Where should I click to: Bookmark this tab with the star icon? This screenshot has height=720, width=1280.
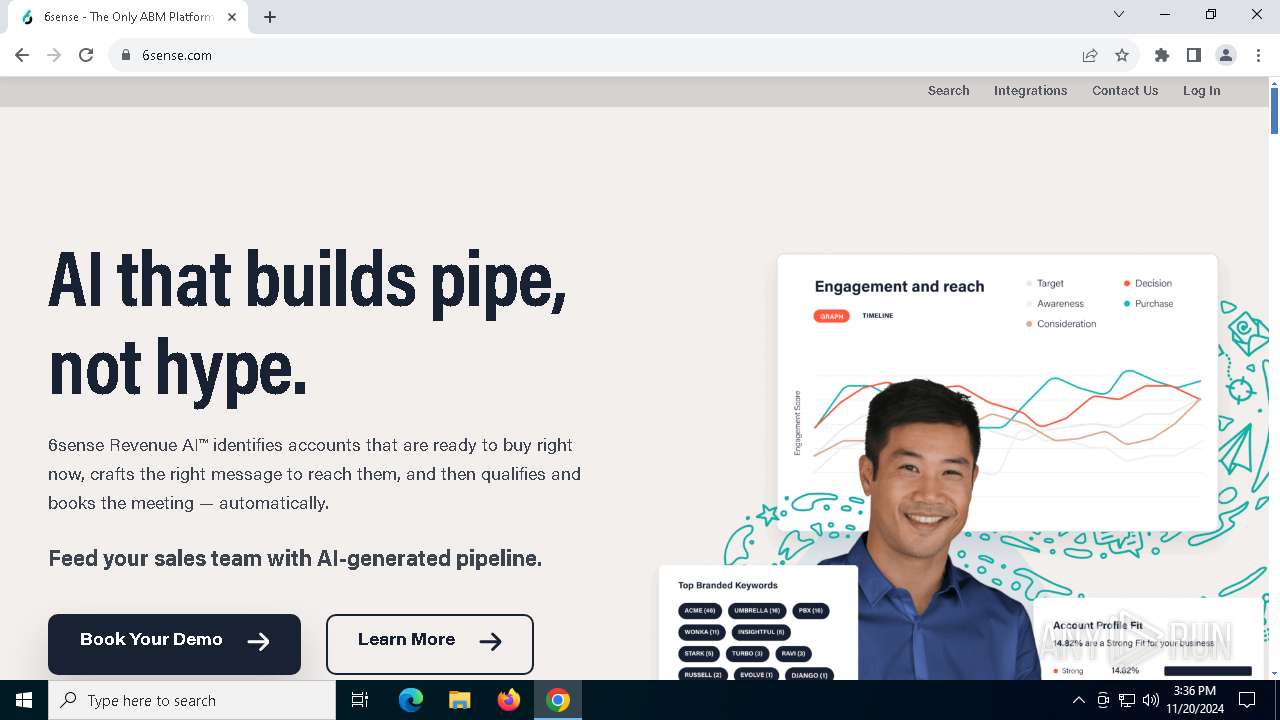point(1122,55)
